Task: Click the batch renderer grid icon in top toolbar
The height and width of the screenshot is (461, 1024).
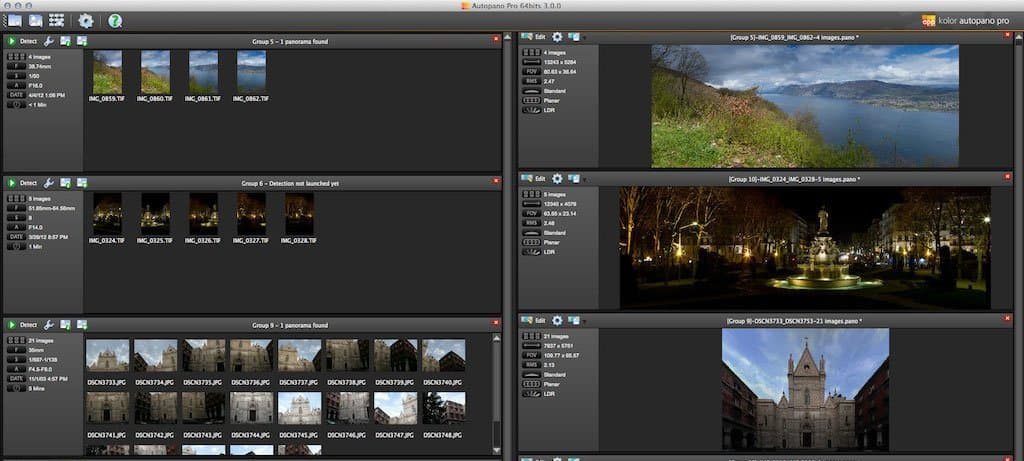Action: [56, 20]
